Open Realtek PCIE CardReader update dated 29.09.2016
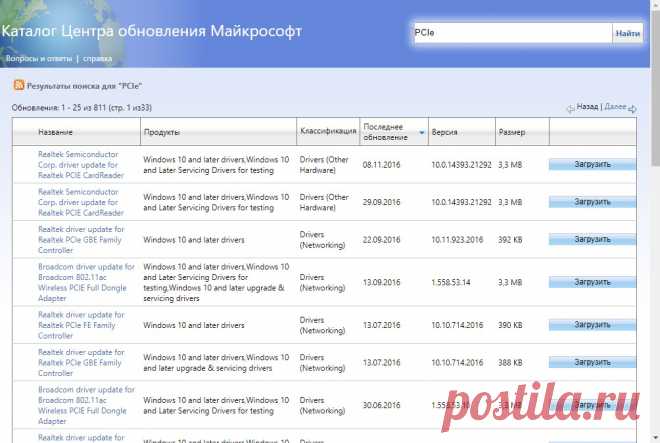 click(81, 202)
